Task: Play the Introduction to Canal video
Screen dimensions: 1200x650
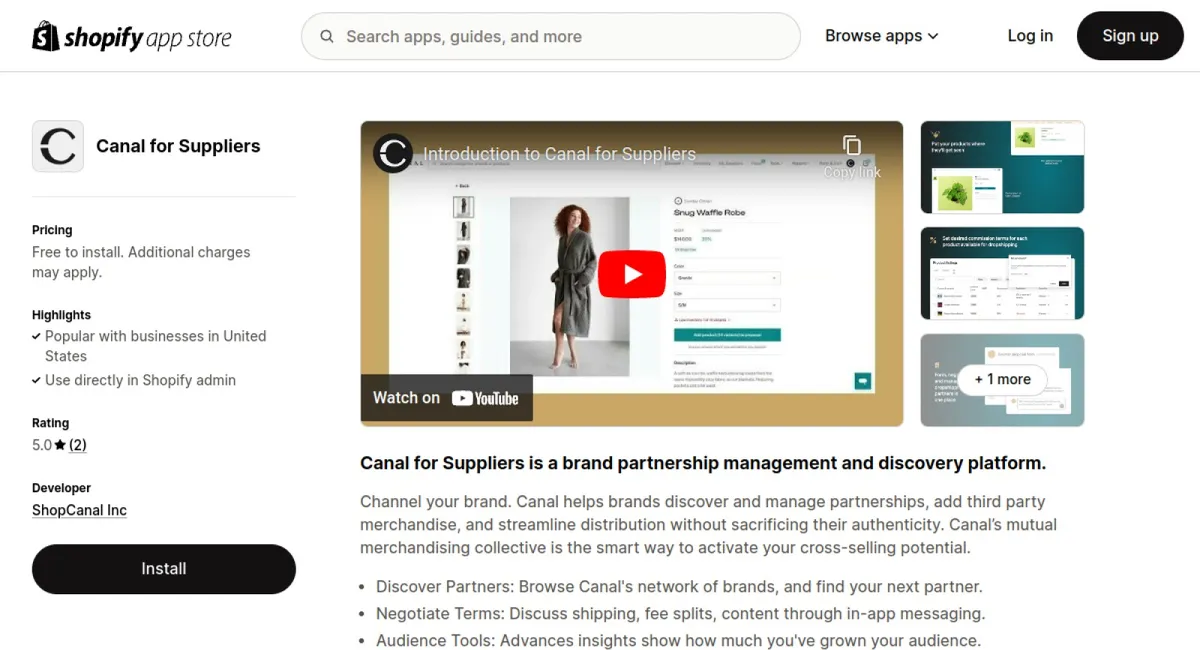Action: click(632, 274)
